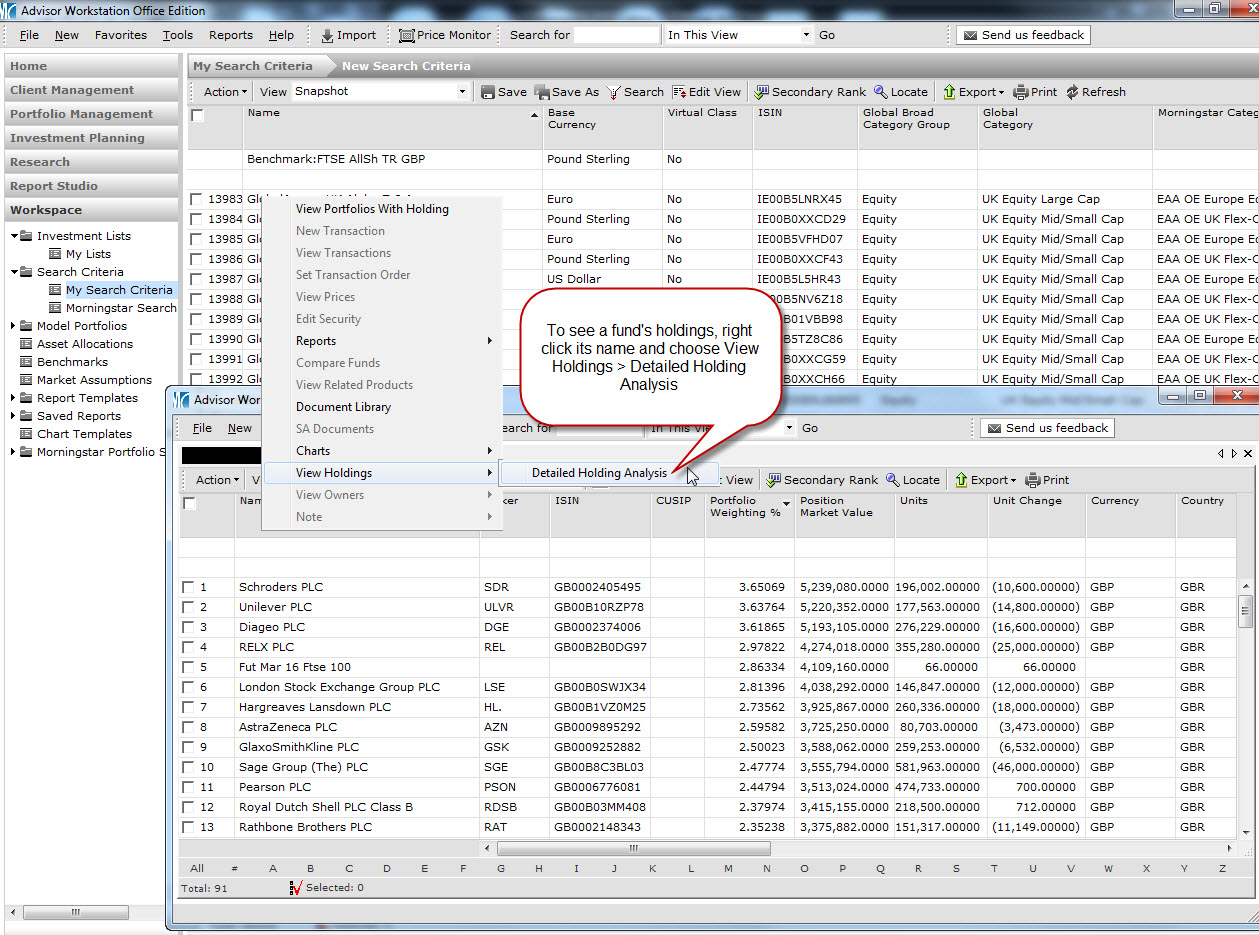Open the View dropdown showing Snapshot
Image resolution: width=1259 pixels, height=935 pixels.
(462, 92)
